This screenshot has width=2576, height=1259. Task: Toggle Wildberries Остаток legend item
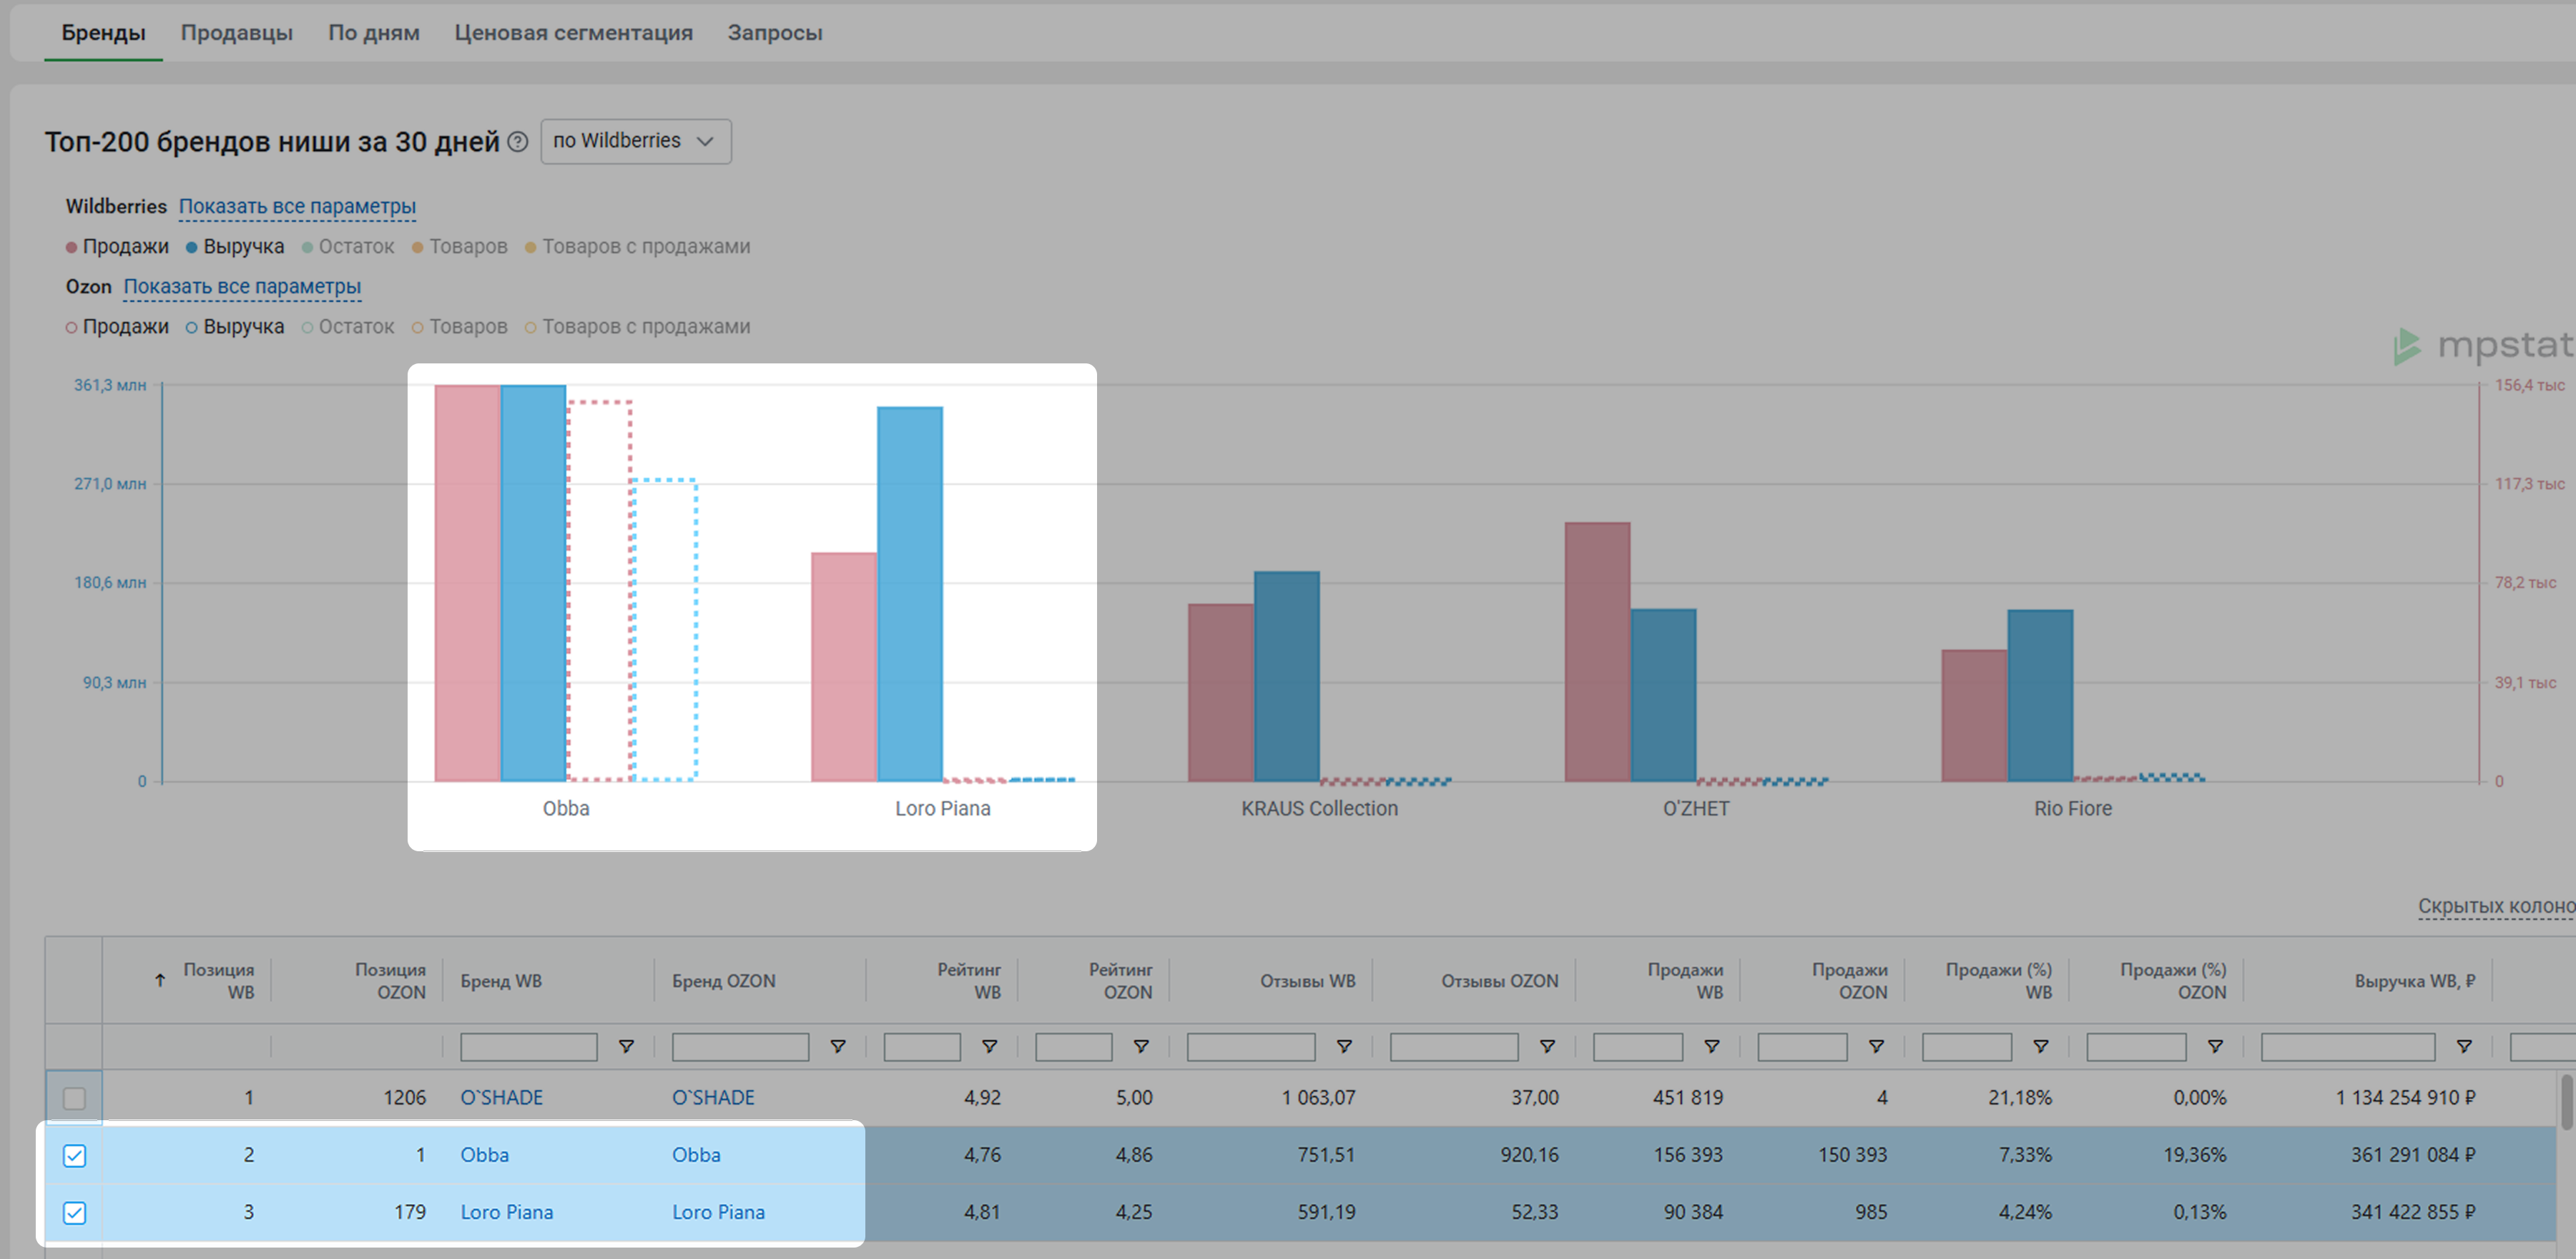pyautogui.click(x=348, y=246)
